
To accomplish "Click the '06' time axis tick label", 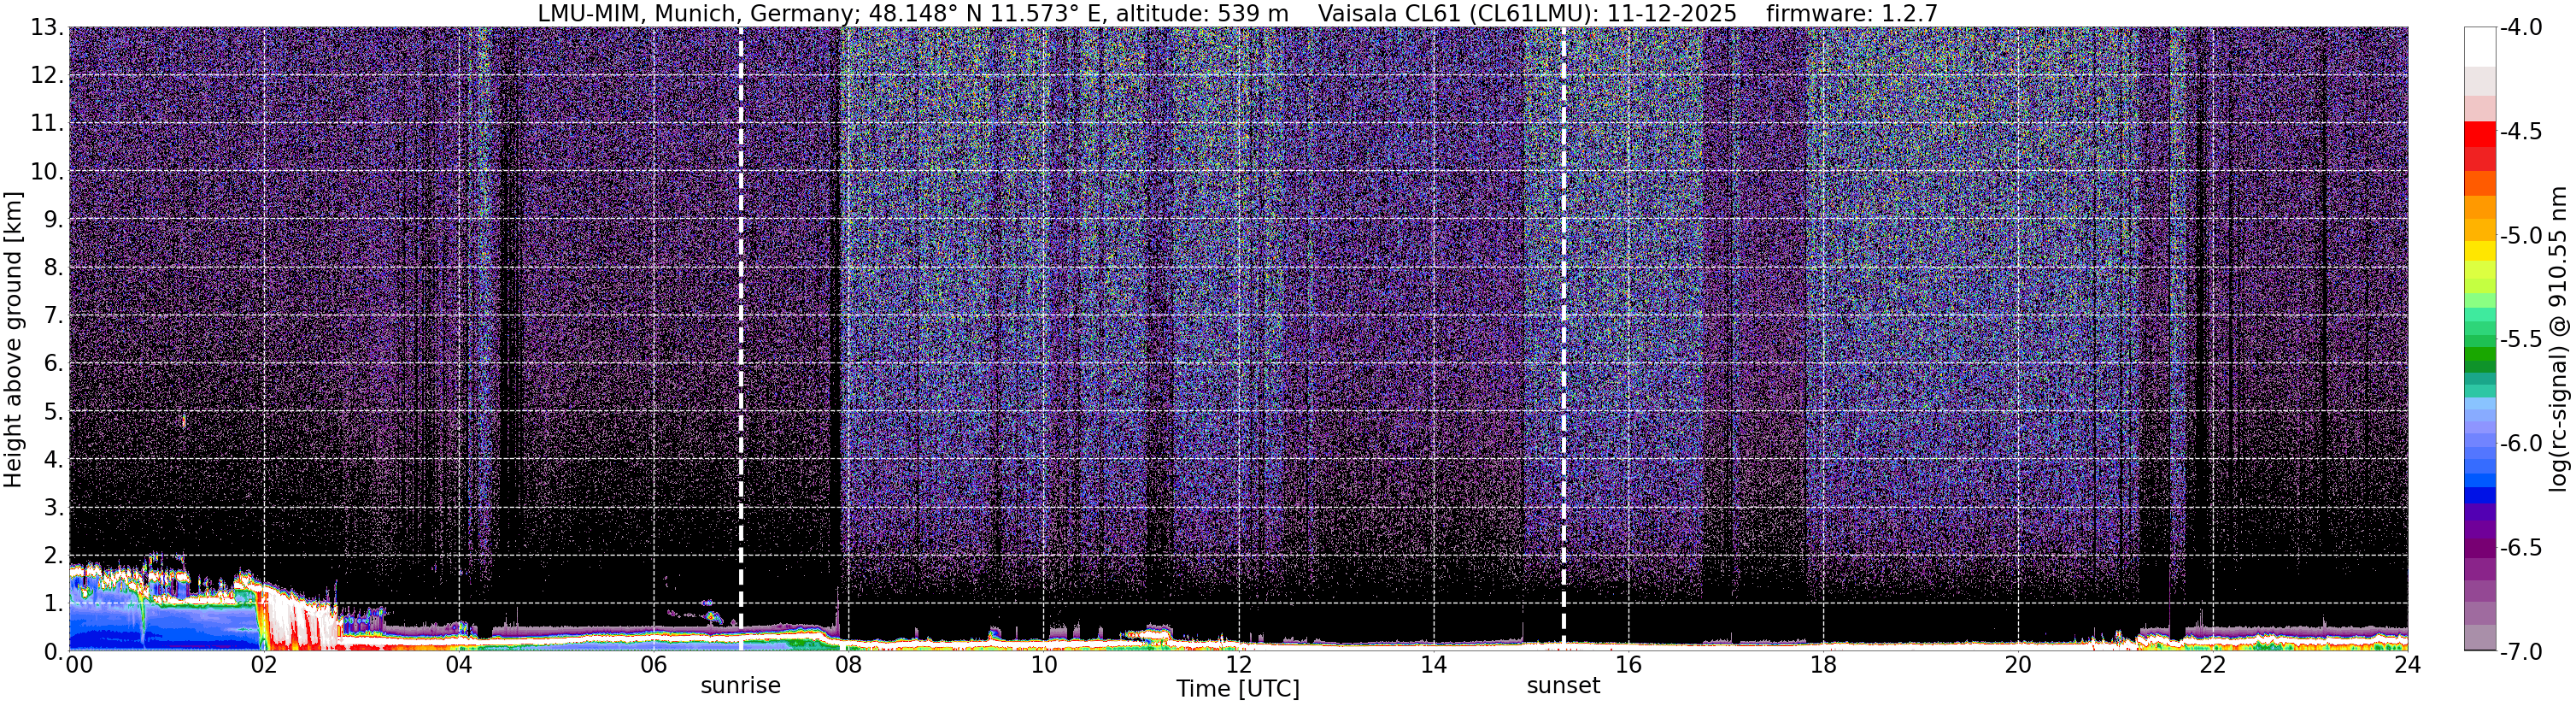I will [x=653, y=665].
